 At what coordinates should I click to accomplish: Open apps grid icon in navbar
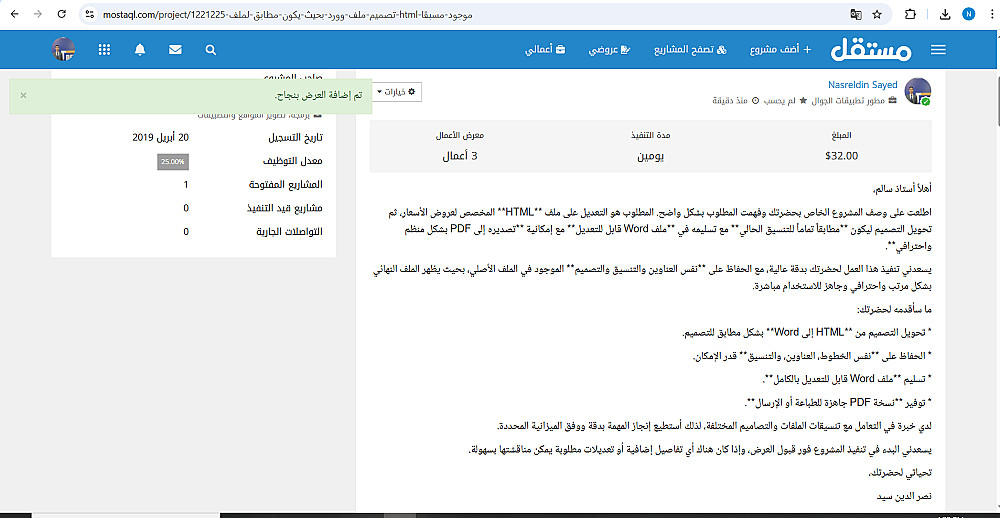(x=104, y=50)
